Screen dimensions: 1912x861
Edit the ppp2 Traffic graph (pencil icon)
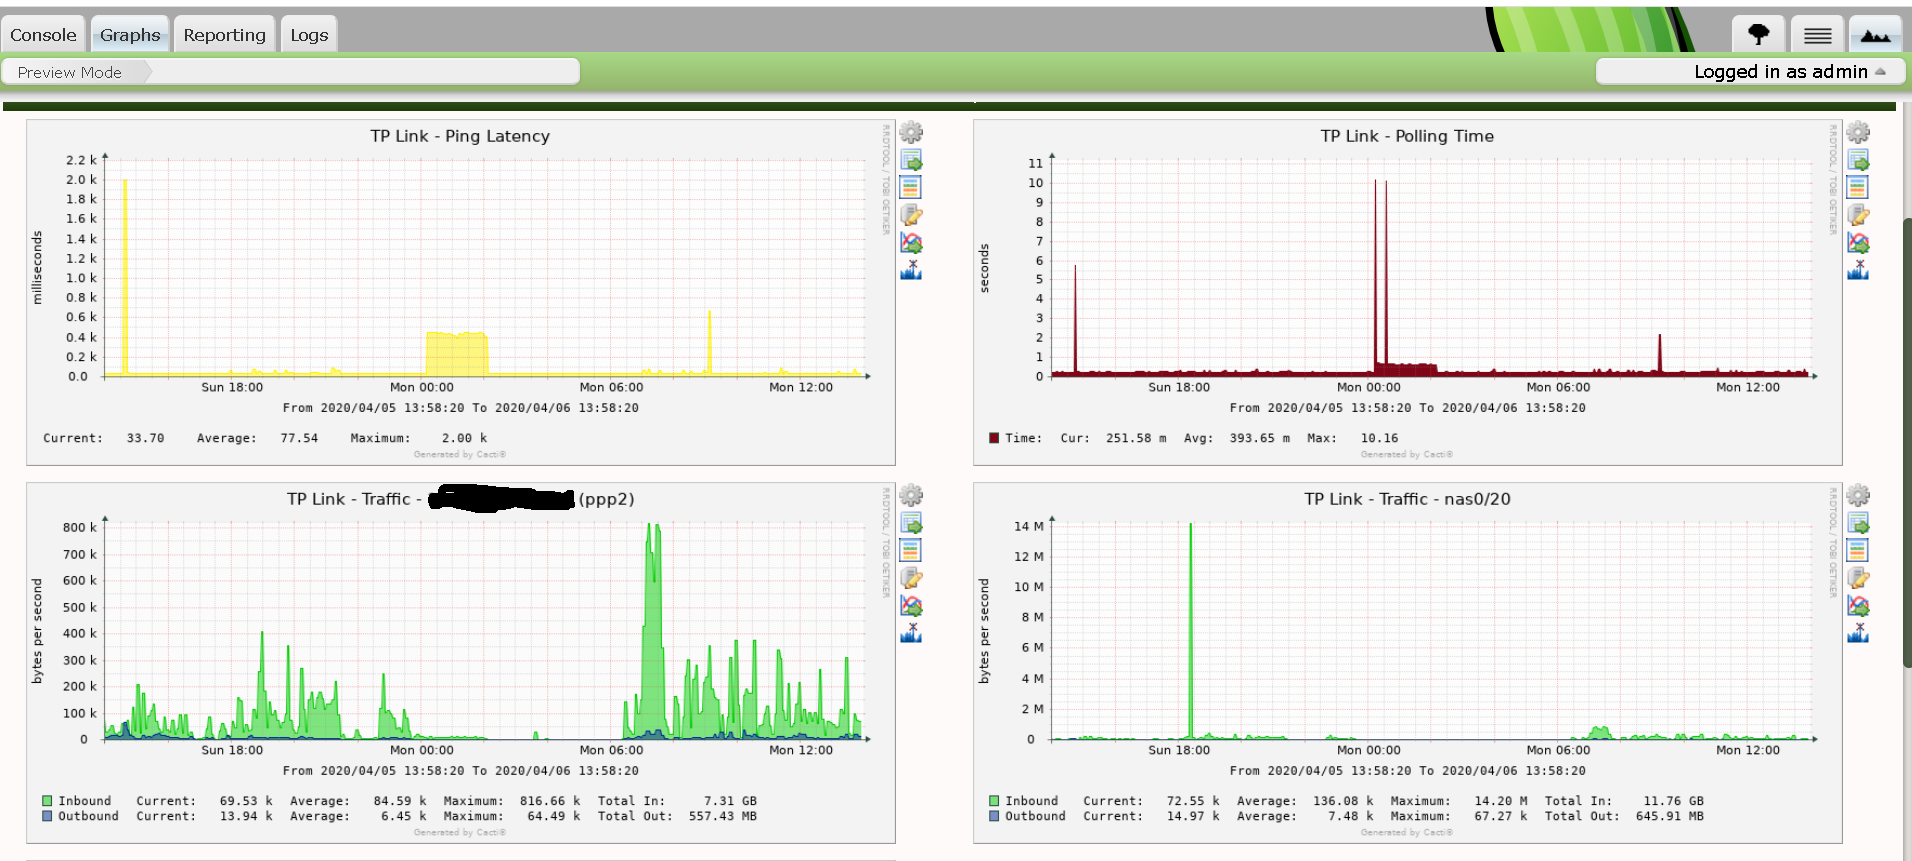tap(911, 578)
